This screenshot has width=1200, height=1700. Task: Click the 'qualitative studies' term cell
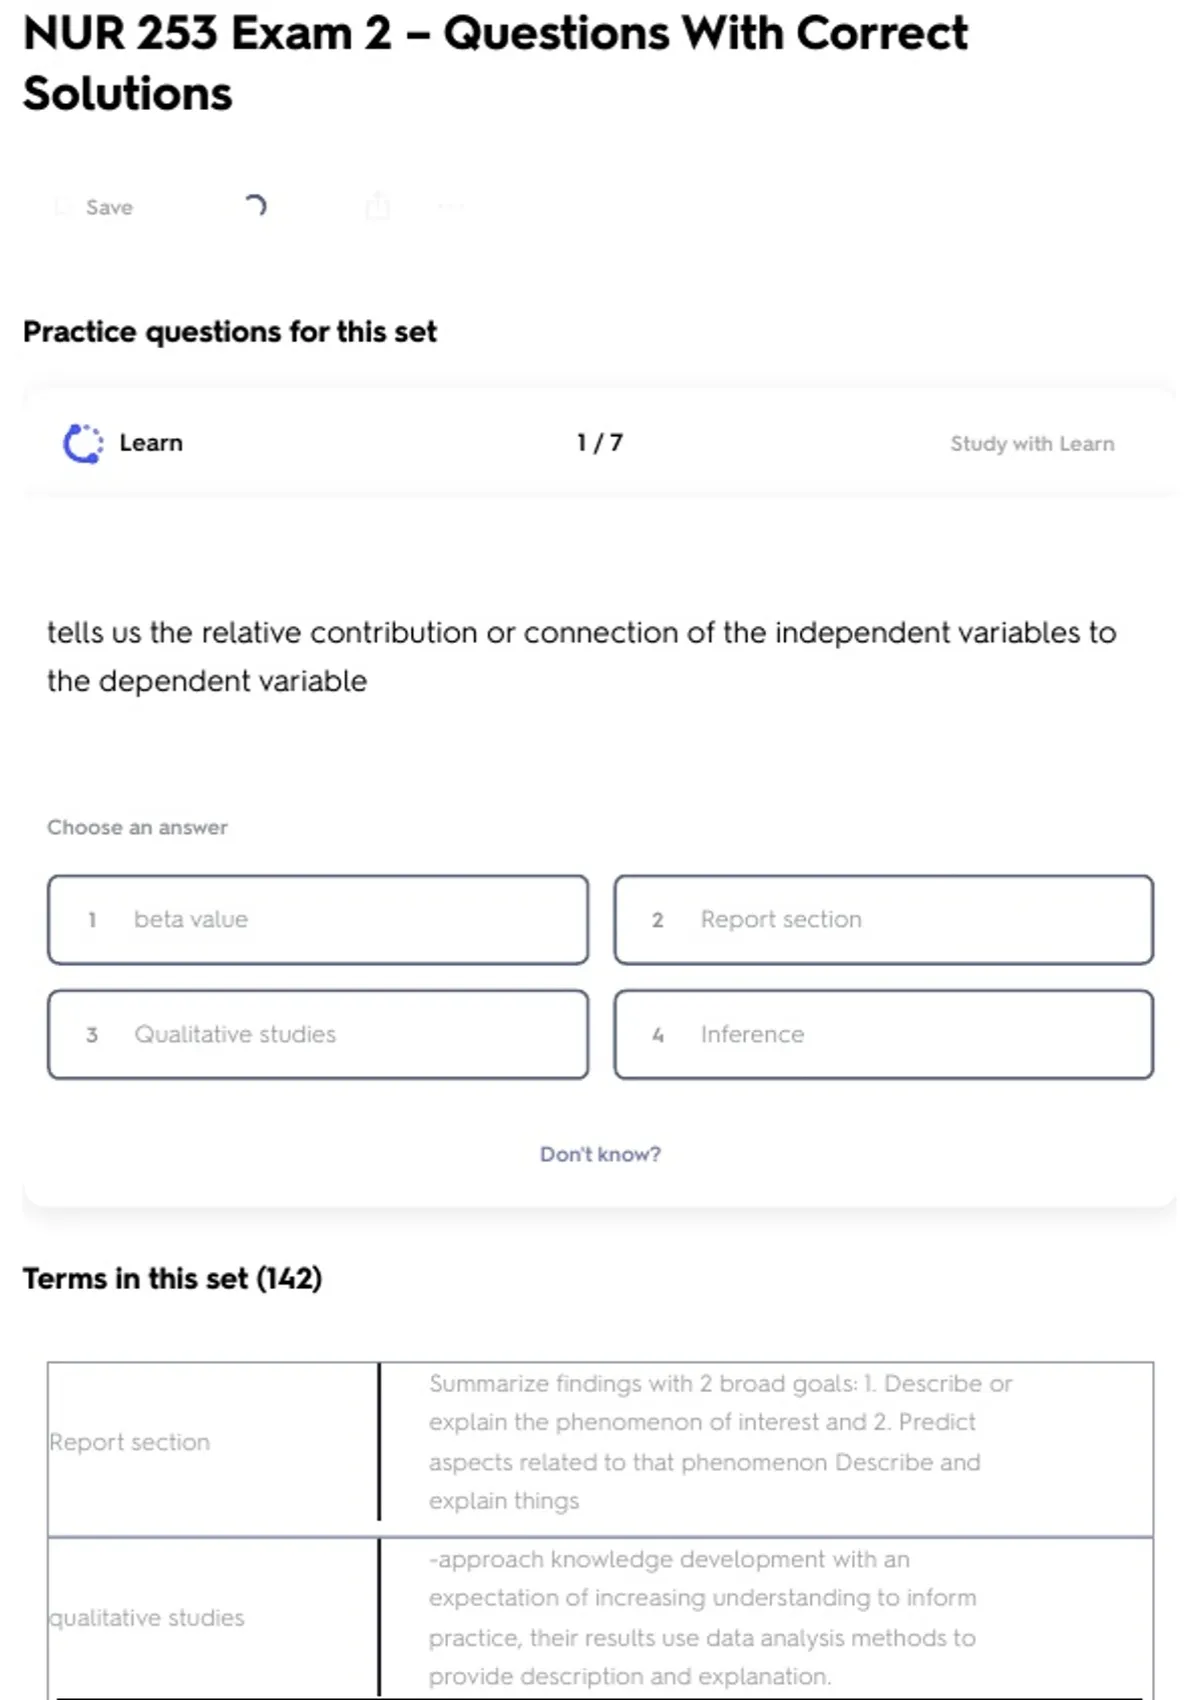(x=147, y=1617)
